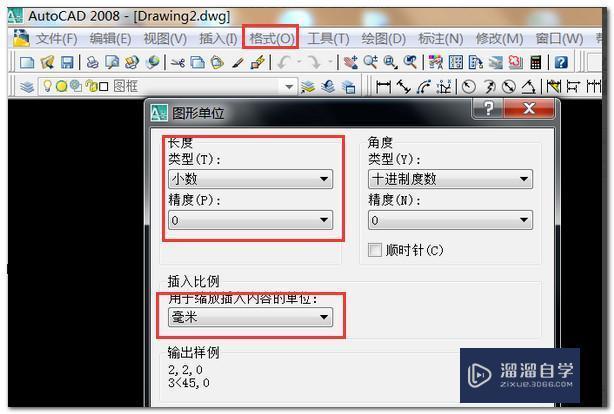Click the Match Properties brush icon
Screen dimensions: 614x414
[x=238, y=63]
